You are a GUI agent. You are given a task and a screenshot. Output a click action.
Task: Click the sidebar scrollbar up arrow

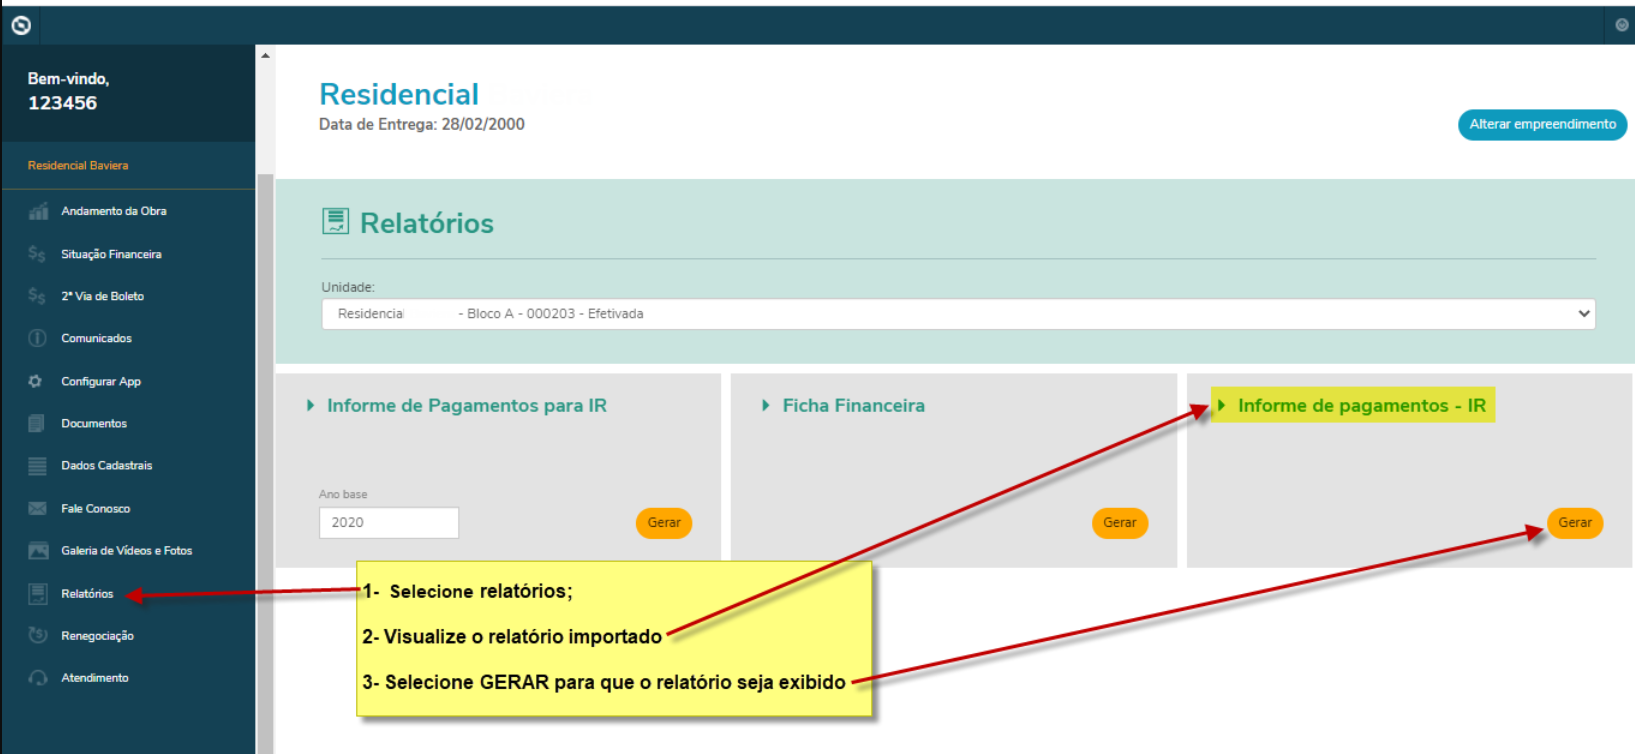pos(265,55)
